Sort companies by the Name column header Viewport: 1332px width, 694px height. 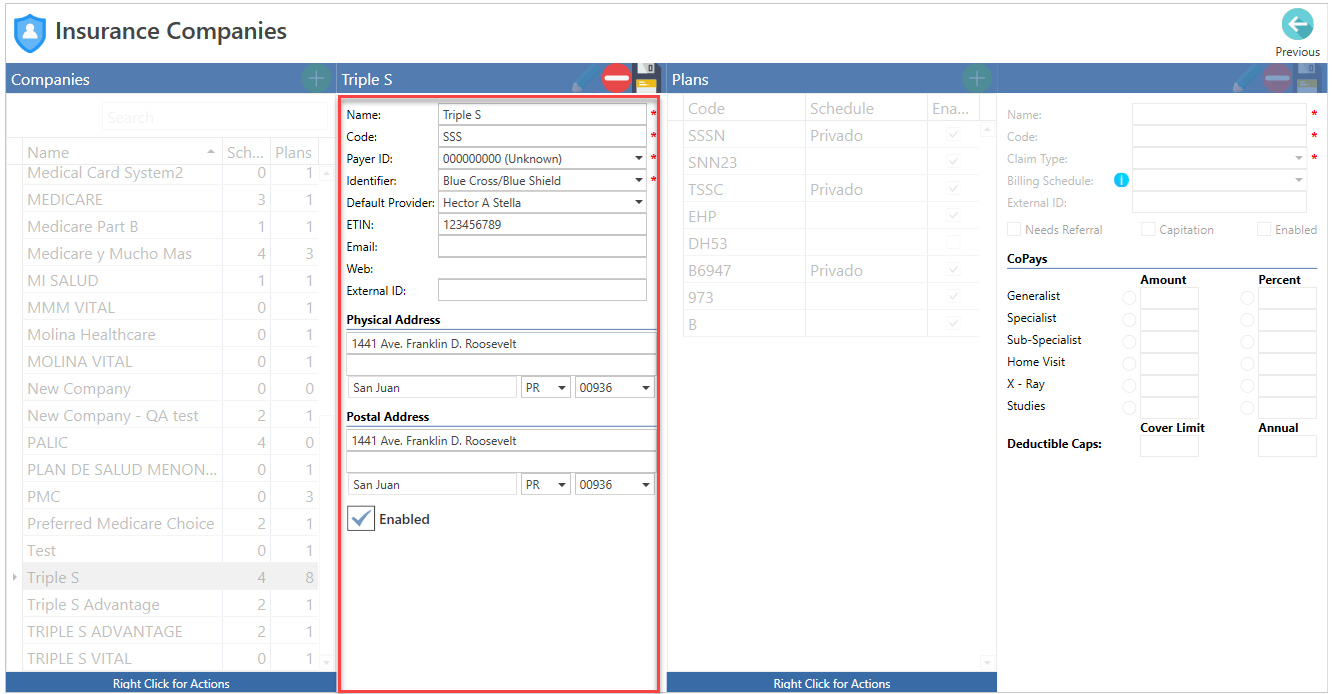(x=121, y=152)
